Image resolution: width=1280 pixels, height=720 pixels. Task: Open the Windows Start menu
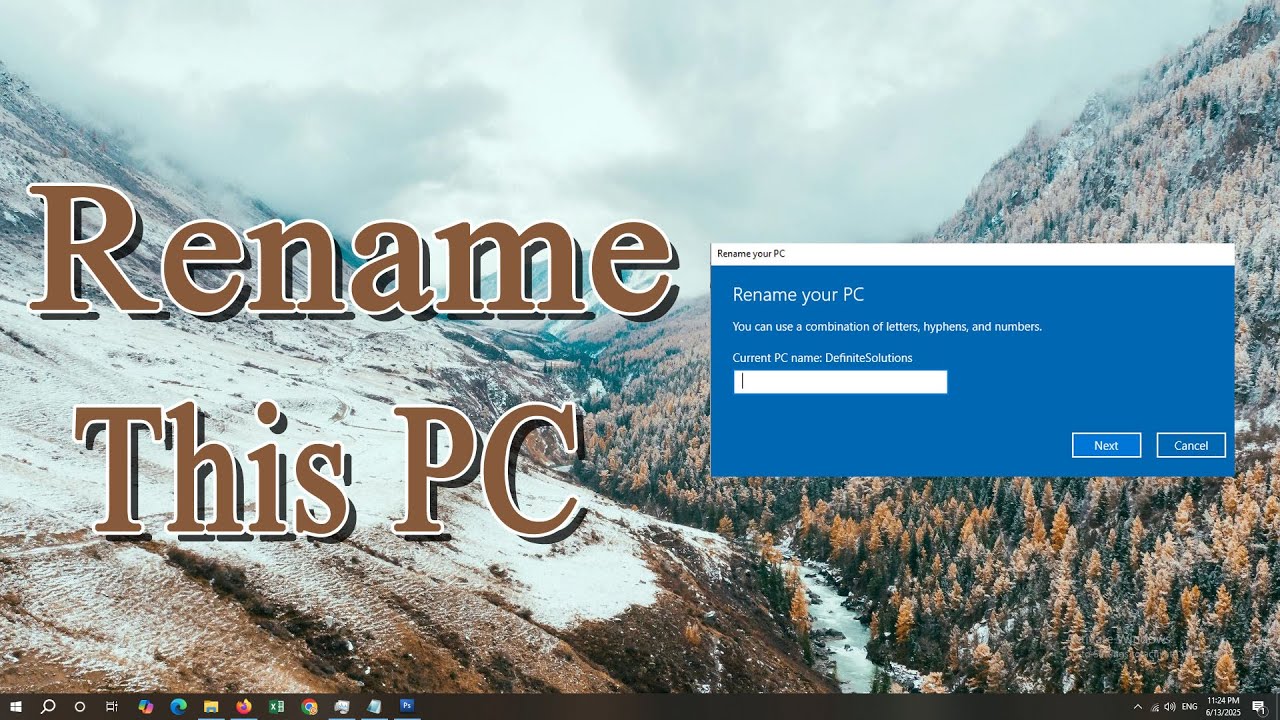pyautogui.click(x=16, y=706)
